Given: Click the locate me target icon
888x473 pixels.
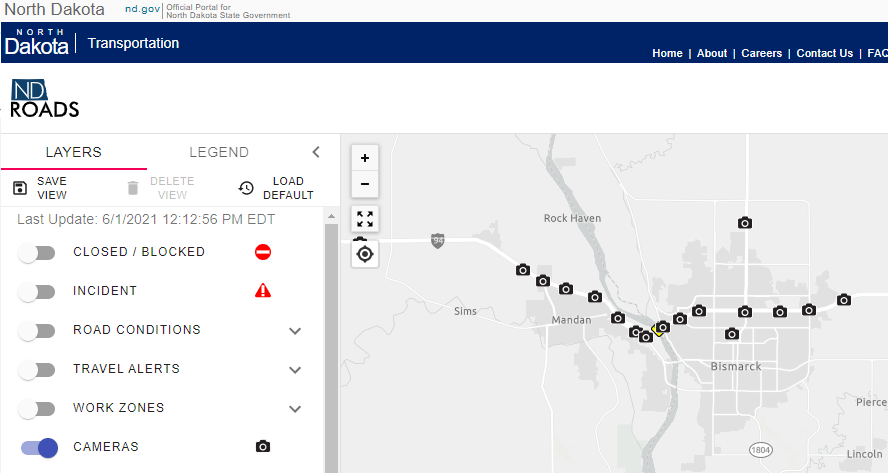Looking at the screenshot, I should [x=365, y=254].
